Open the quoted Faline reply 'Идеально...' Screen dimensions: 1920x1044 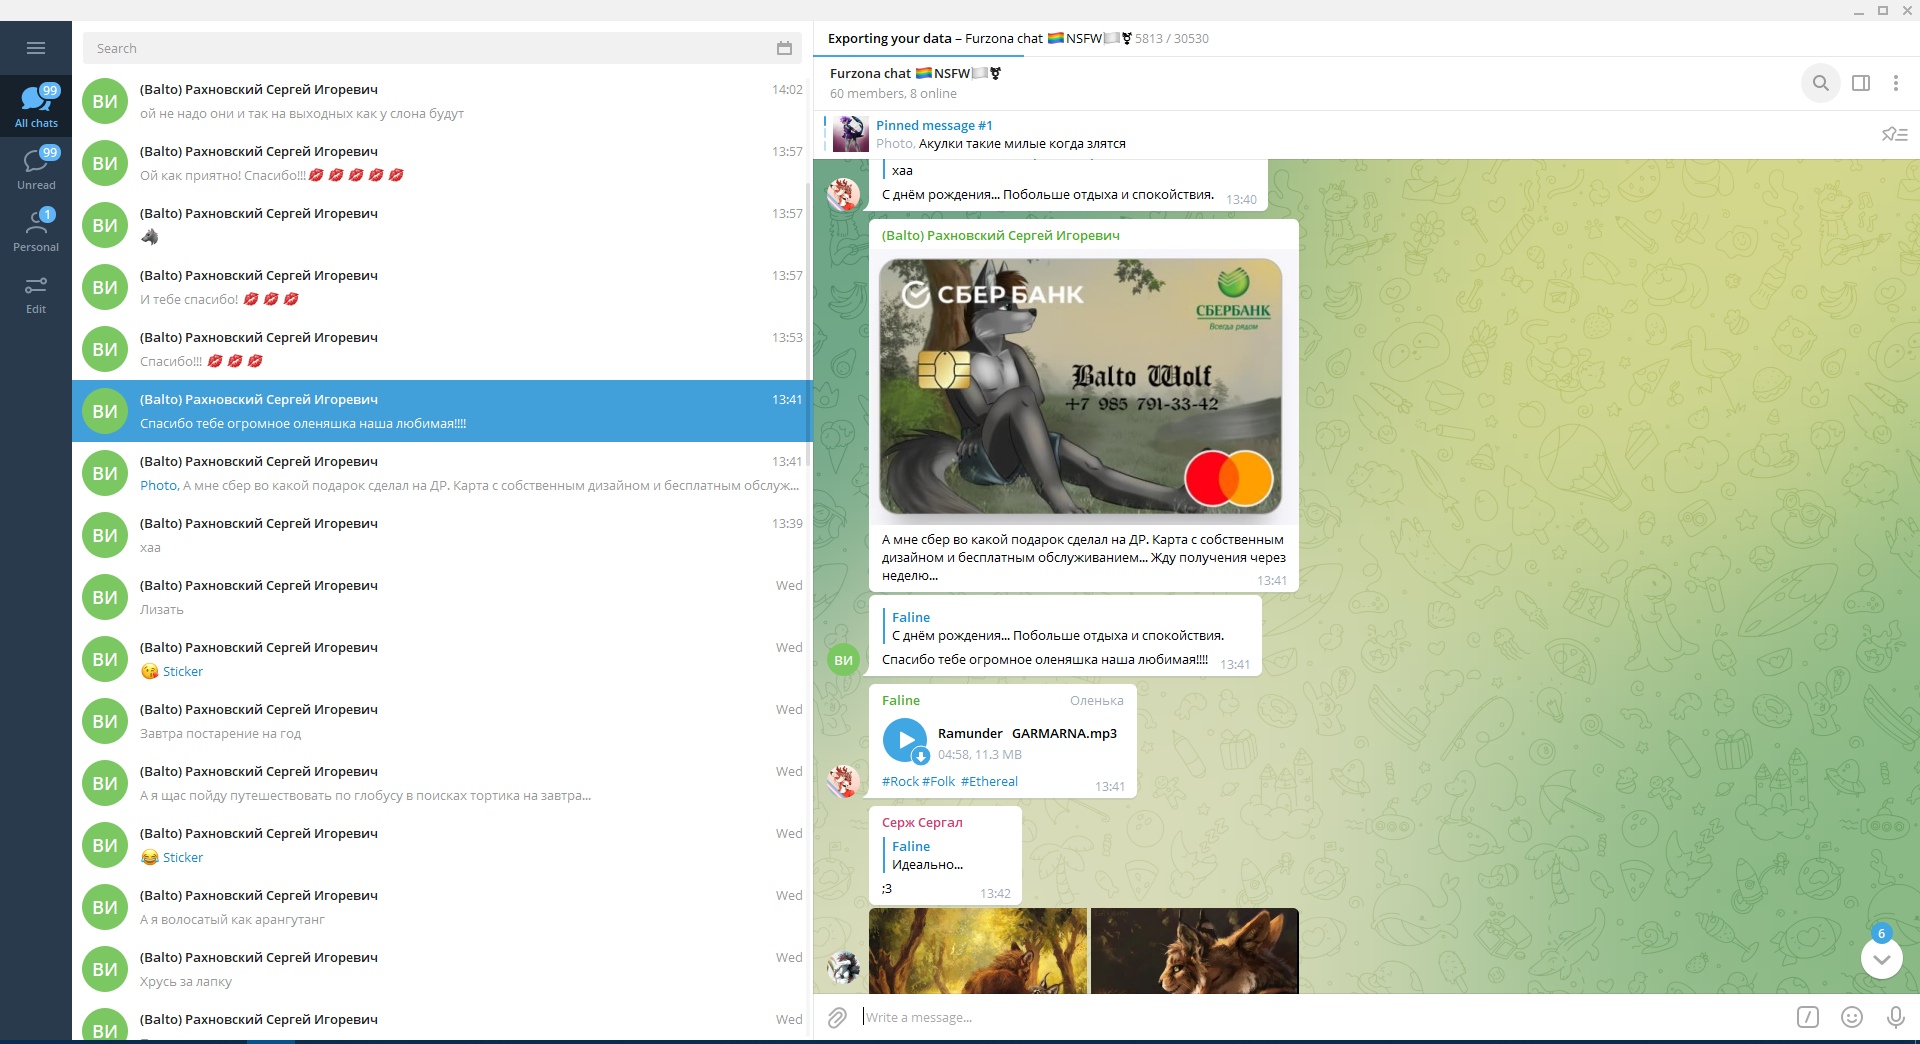pyautogui.click(x=946, y=855)
